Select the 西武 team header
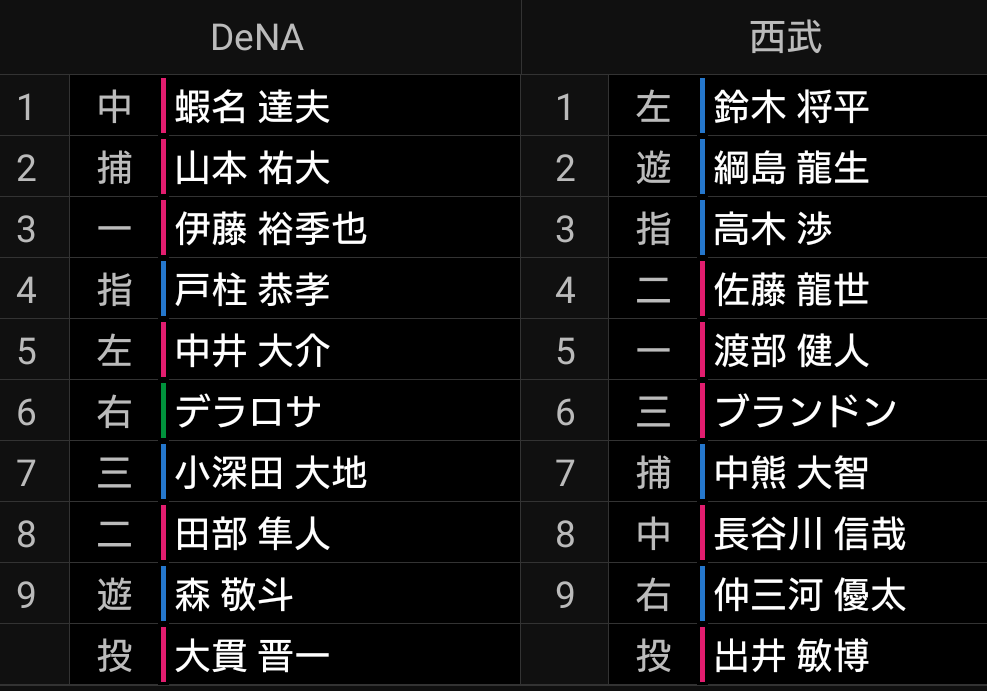 click(x=786, y=38)
